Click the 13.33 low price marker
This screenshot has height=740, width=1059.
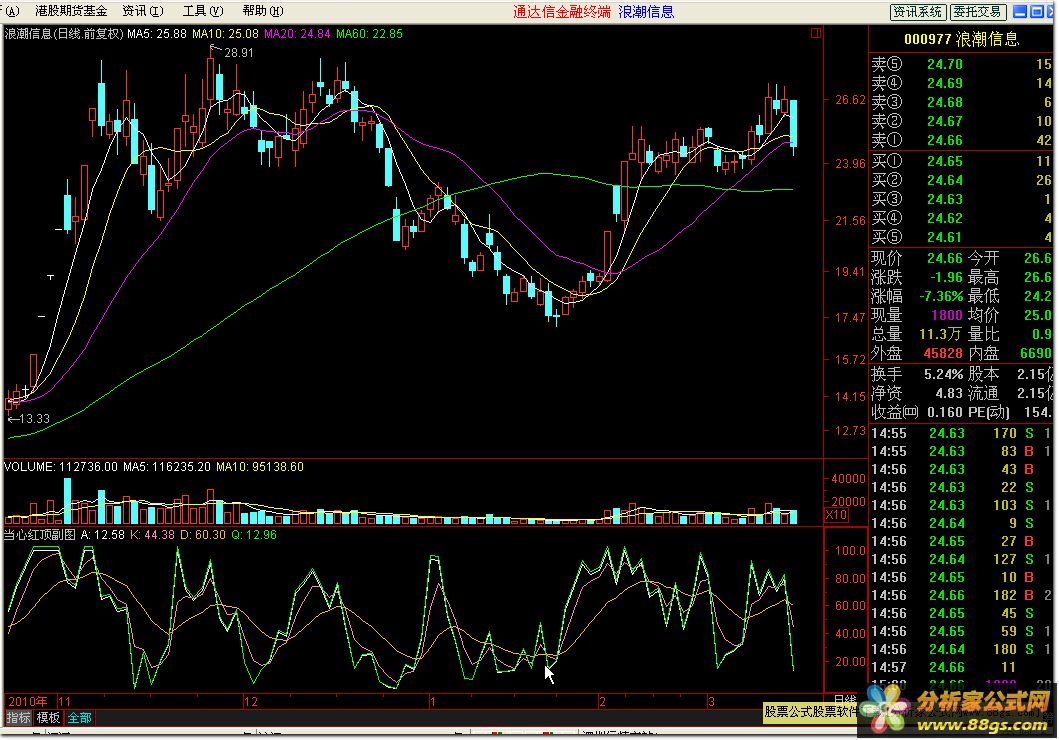coord(34,419)
